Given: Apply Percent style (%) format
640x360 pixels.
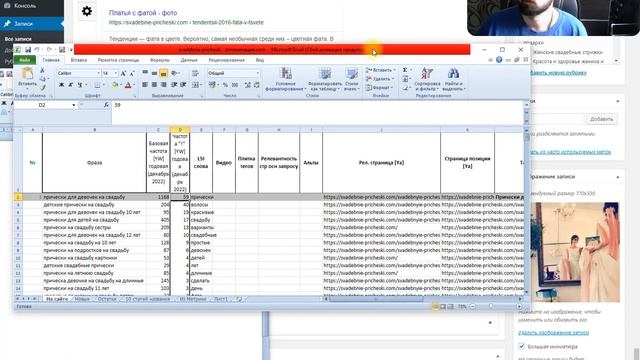Looking at the screenshot, I should point(225,85).
